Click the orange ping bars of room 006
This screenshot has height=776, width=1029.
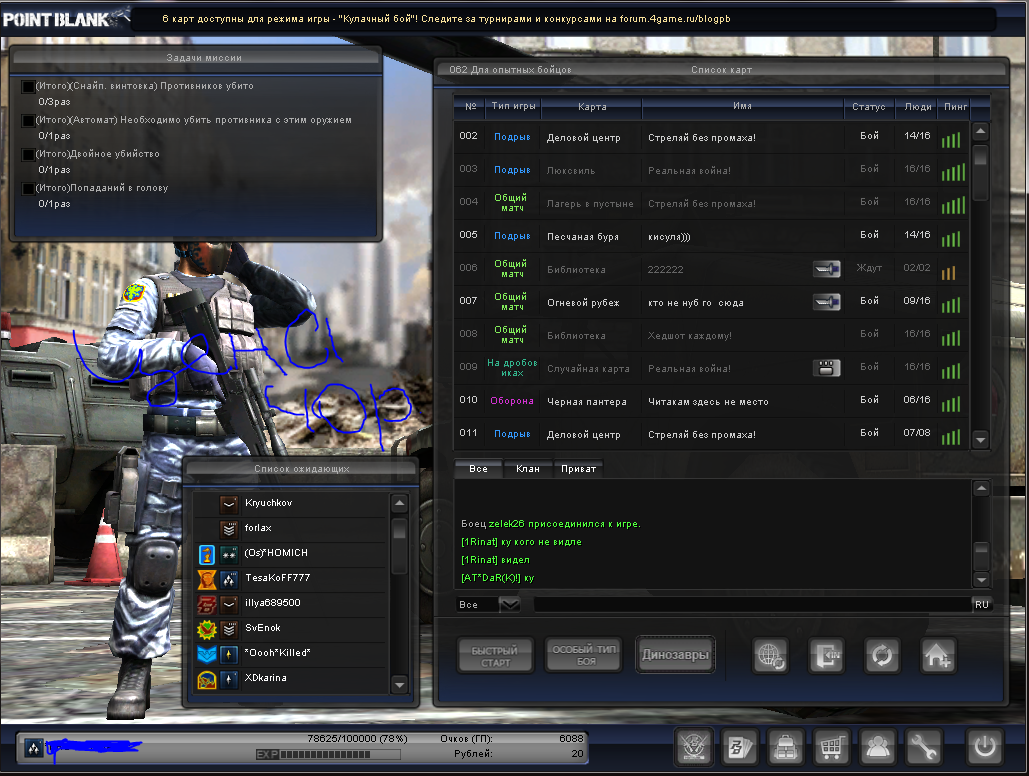[x=949, y=271]
